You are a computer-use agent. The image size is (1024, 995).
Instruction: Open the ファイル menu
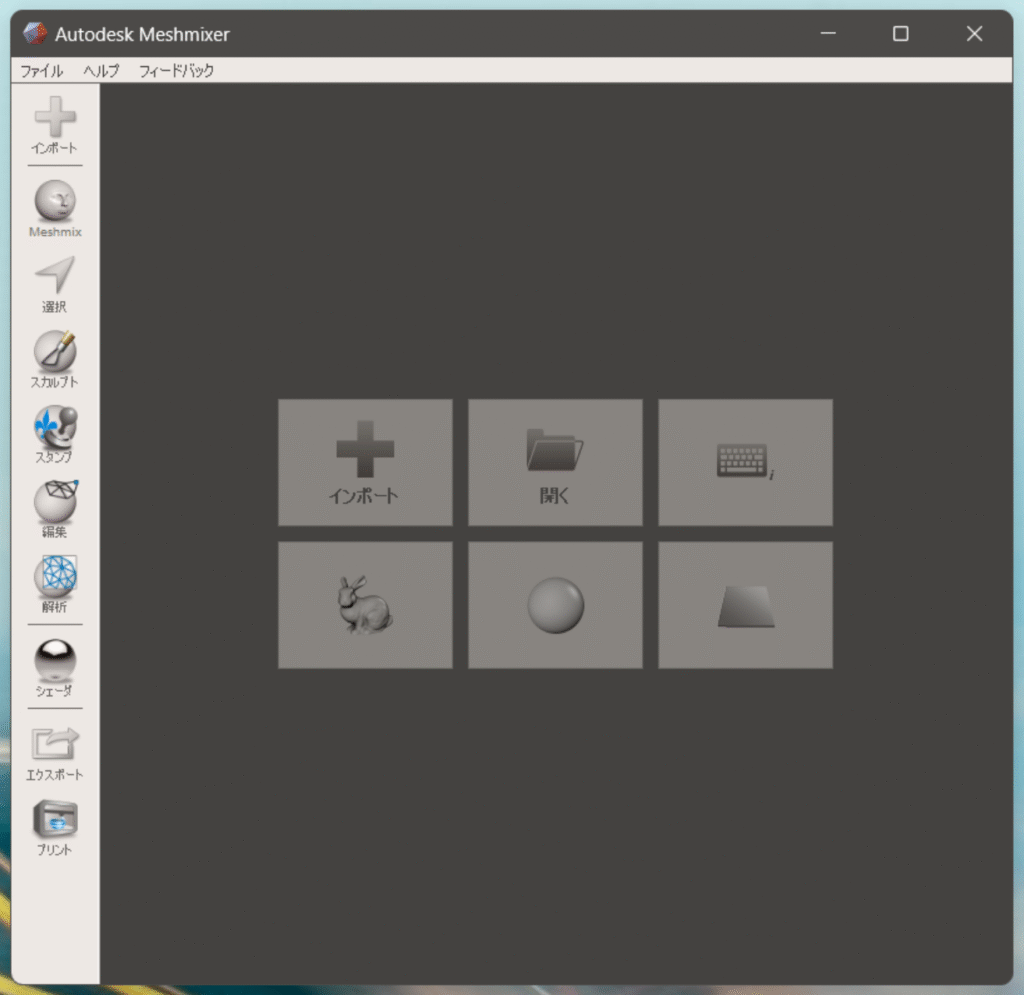(x=41, y=71)
